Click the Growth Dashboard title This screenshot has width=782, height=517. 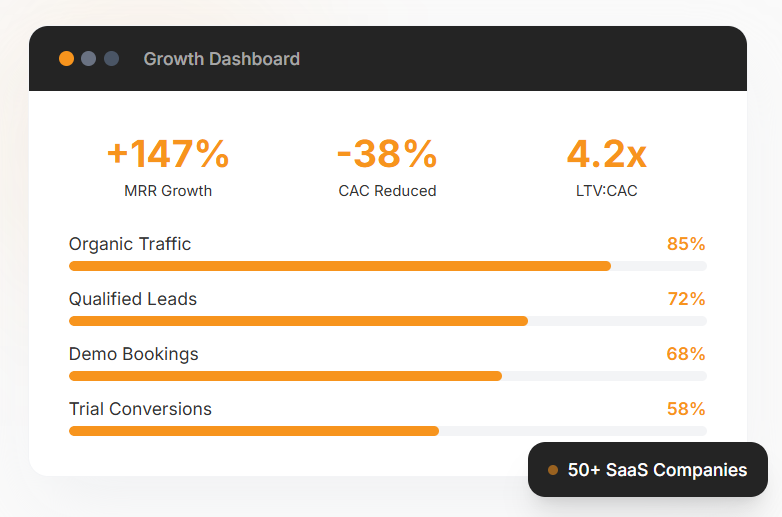coord(221,59)
